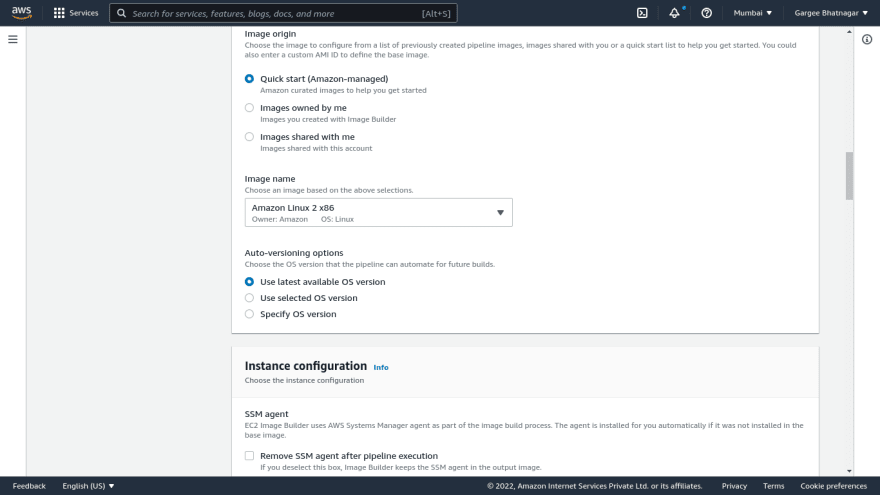Click the Instance configuration heading
The image size is (880, 495).
[x=306, y=366]
